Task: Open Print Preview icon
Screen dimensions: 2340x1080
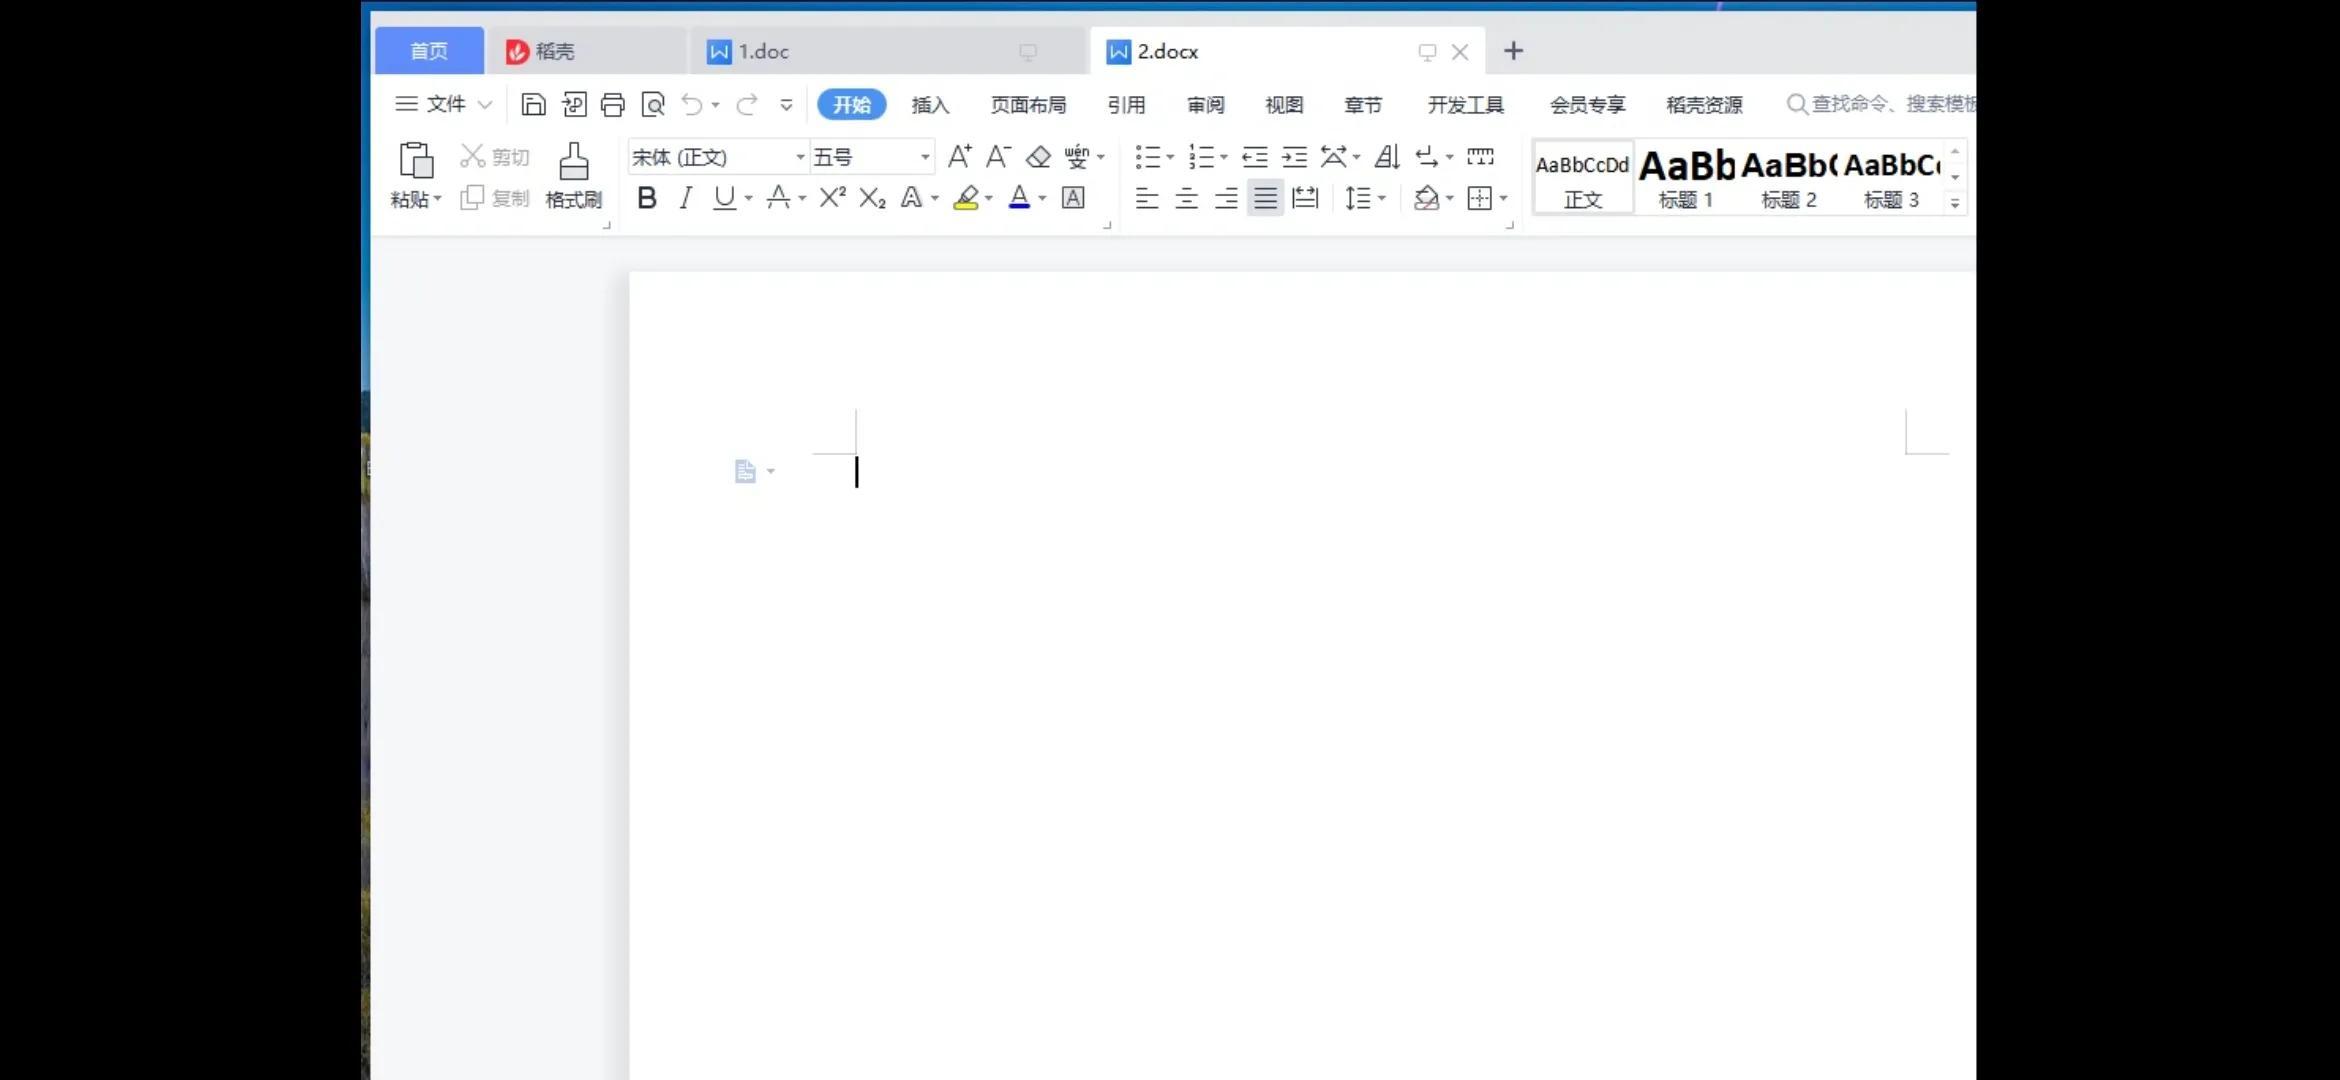Action: pos(653,104)
